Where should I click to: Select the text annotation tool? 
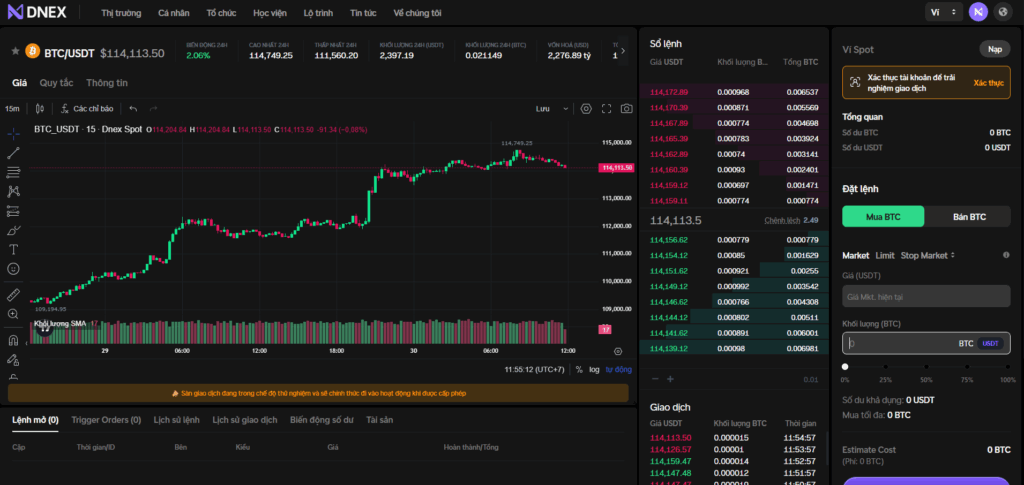pos(14,249)
